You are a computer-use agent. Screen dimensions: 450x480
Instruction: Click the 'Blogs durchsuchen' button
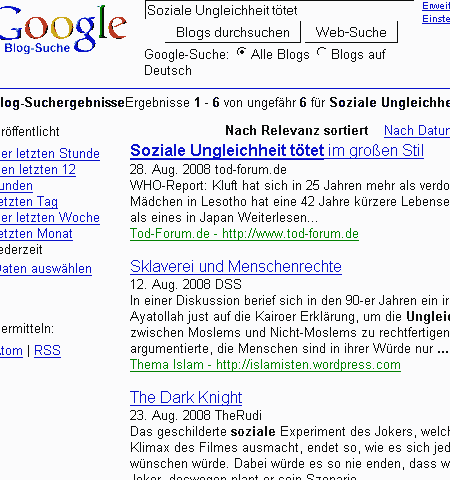[233, 32]
